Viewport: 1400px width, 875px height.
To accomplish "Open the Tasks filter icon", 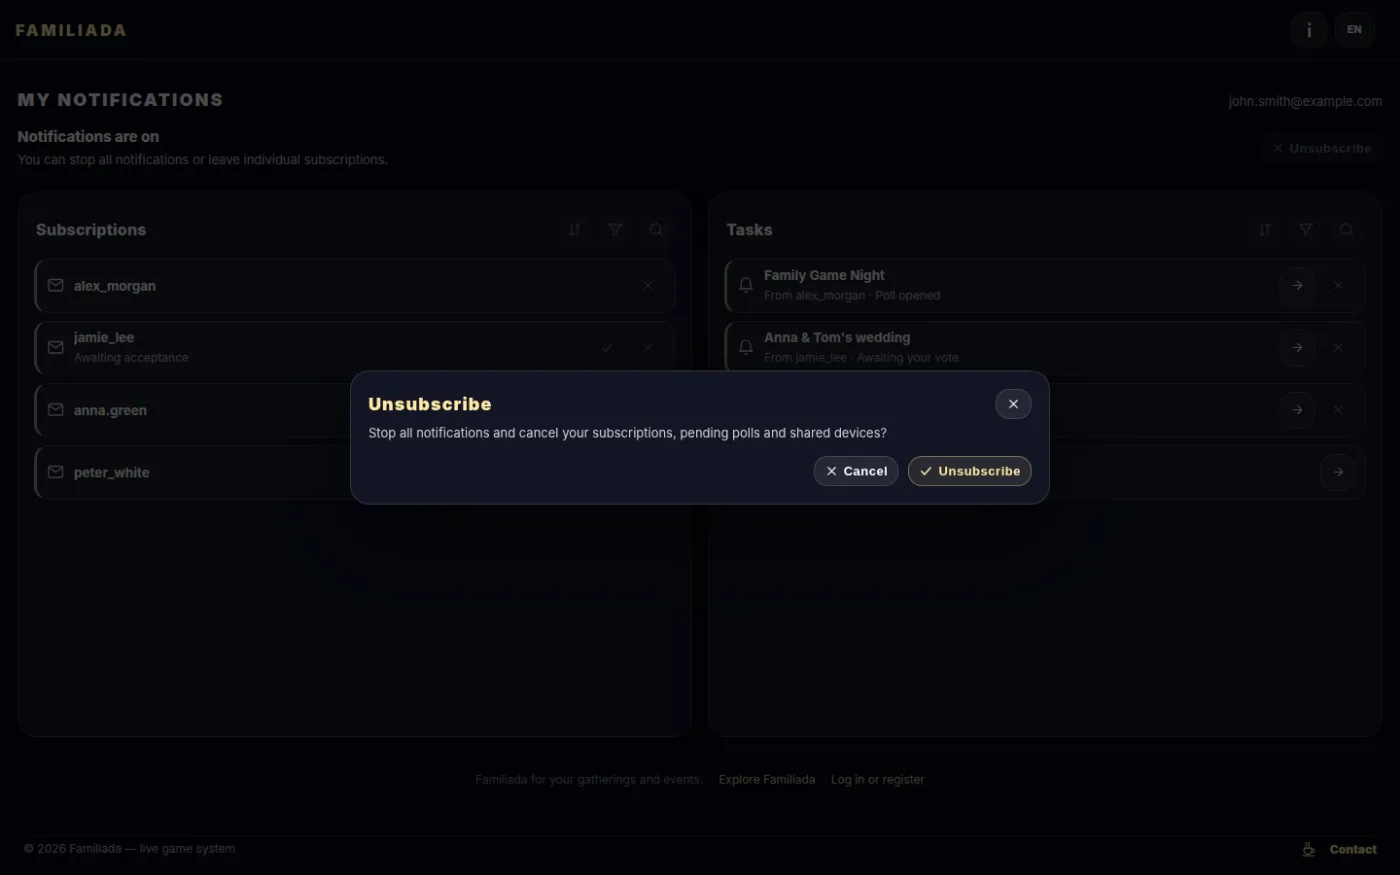I will pyautogui.click(x=1306, y=230).
